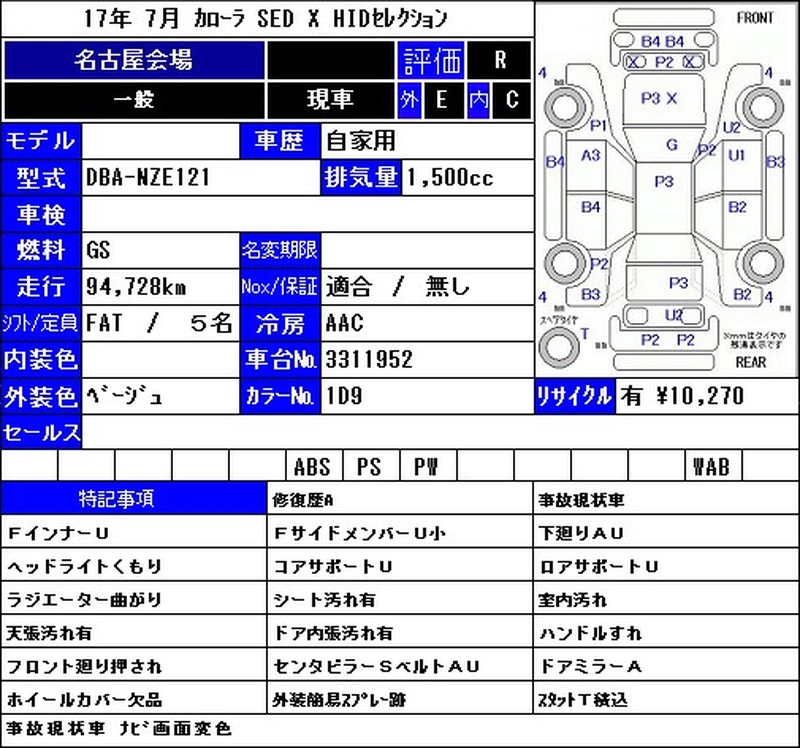The image size is (800, 748).
Task: Click the 評価 grade label
Action: pos(431,60)
